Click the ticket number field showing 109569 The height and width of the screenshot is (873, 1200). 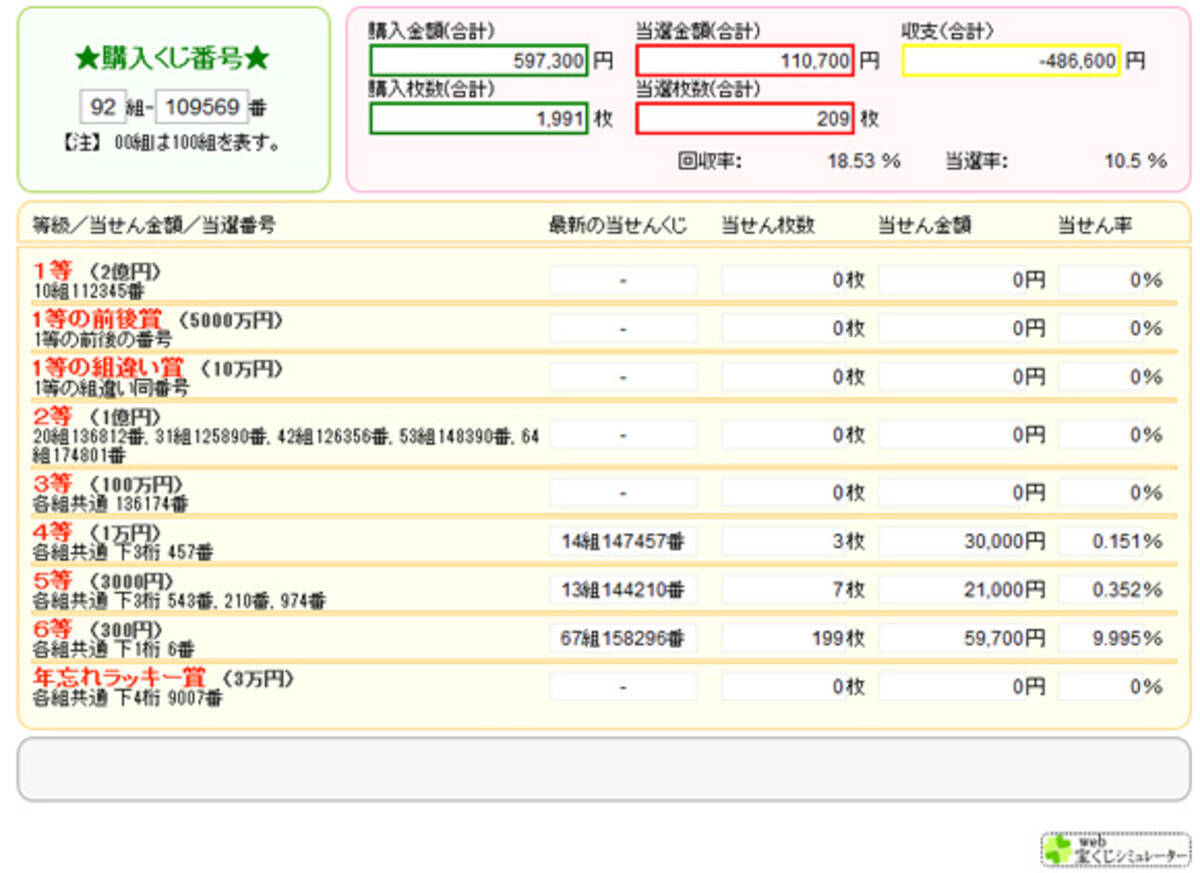coord(201,107)
